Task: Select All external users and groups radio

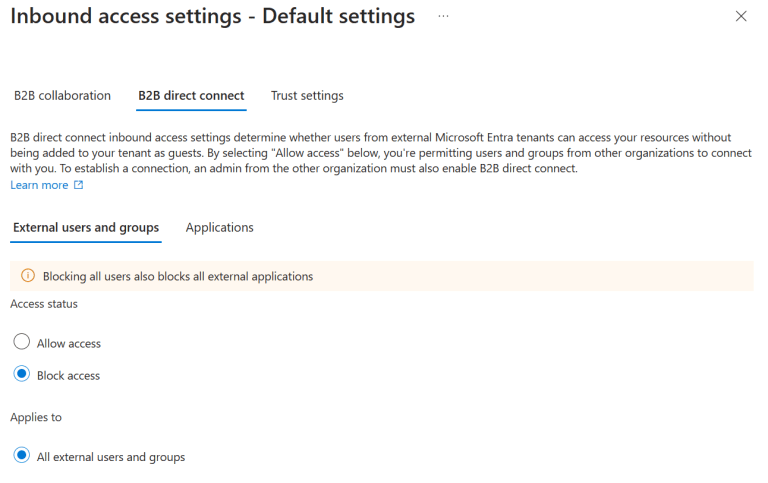Action: click(x=22, y=456)
